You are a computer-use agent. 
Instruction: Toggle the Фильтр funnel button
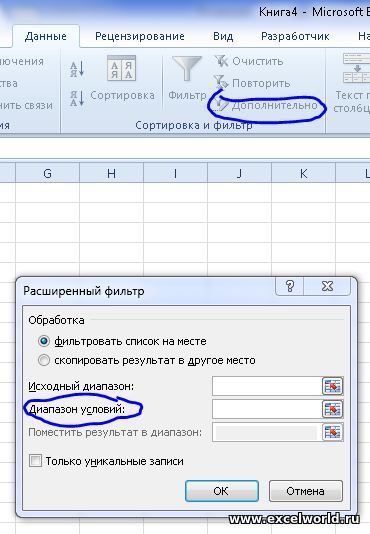point(187,79)
